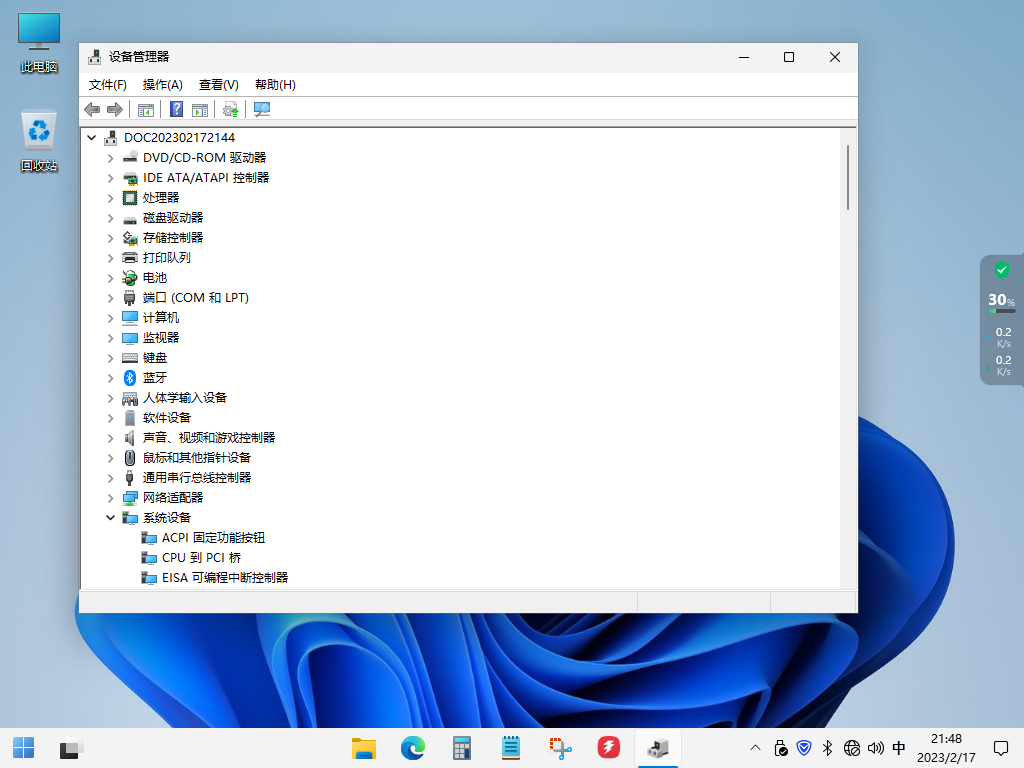Image resolution: width=1024 pixels, height=768 pixels.
Task: Select 通用串行总线控制器 label
Action: (x=197, y=478)
